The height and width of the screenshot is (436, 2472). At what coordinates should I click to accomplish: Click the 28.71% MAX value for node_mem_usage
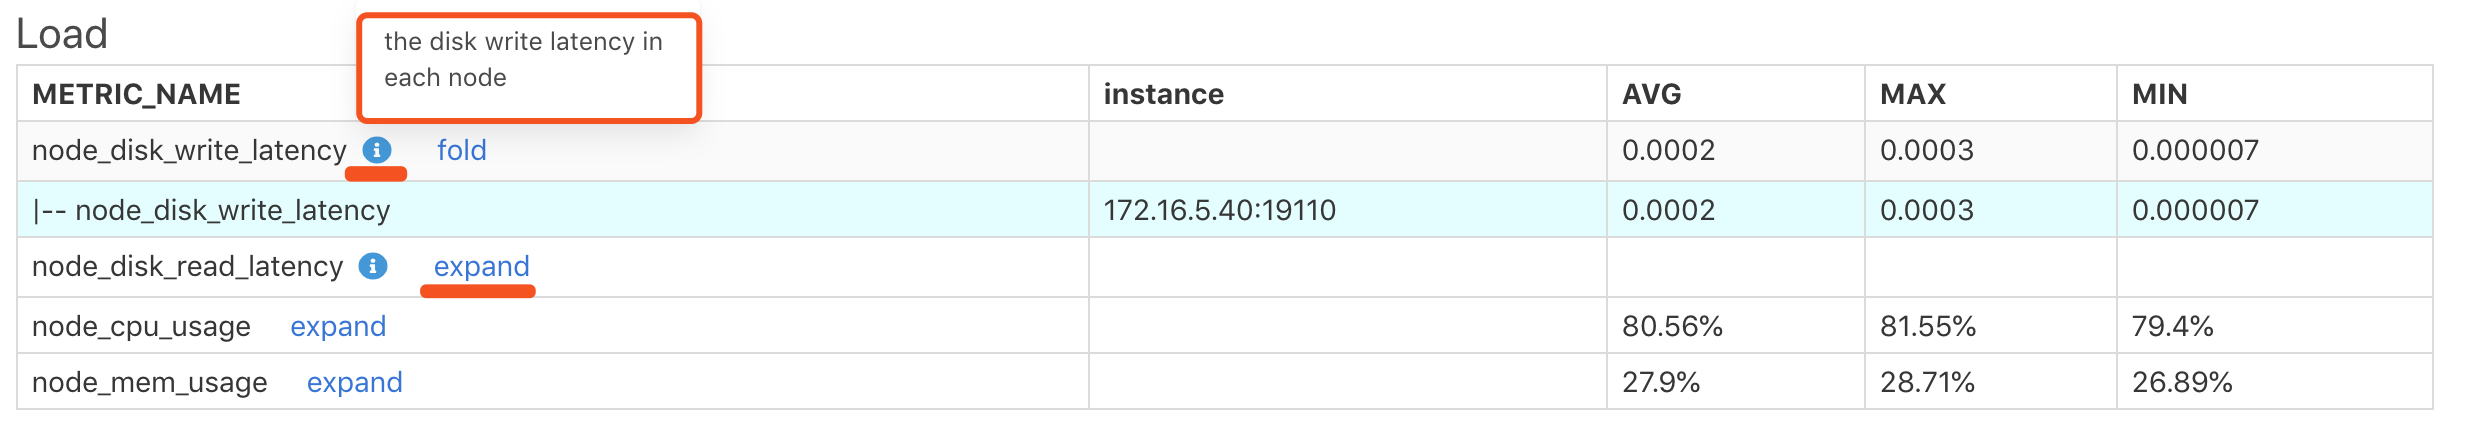tap(1927, 382)
